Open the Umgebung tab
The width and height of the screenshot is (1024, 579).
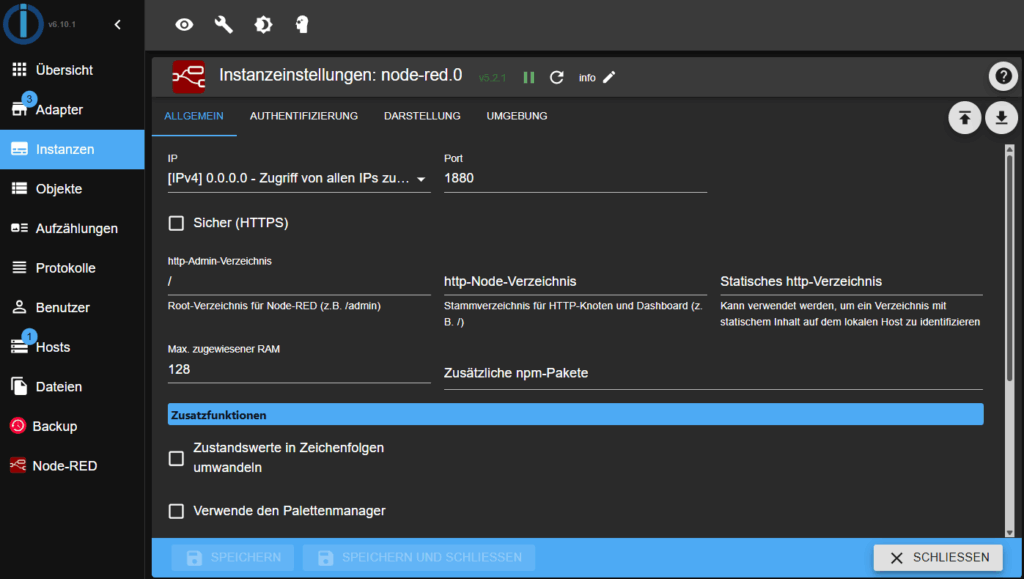(x=517, y=116)
